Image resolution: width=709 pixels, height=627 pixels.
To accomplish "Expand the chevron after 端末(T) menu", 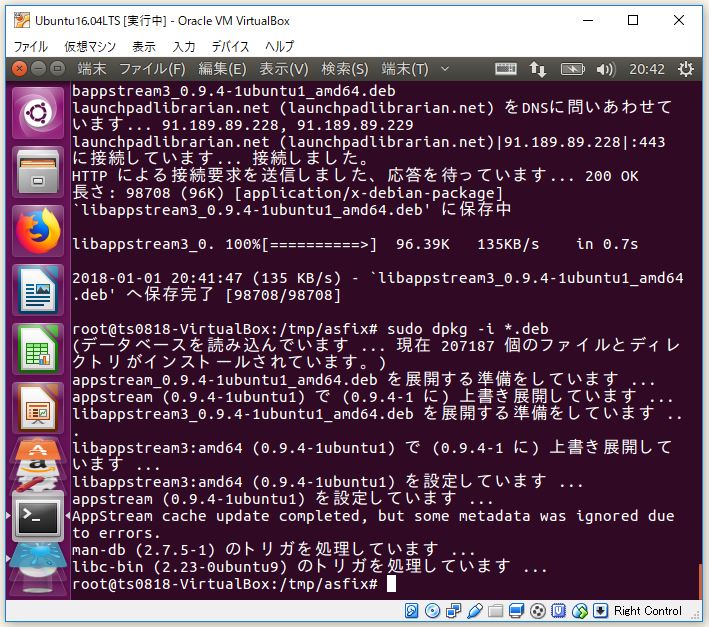I will coord(445,69).
